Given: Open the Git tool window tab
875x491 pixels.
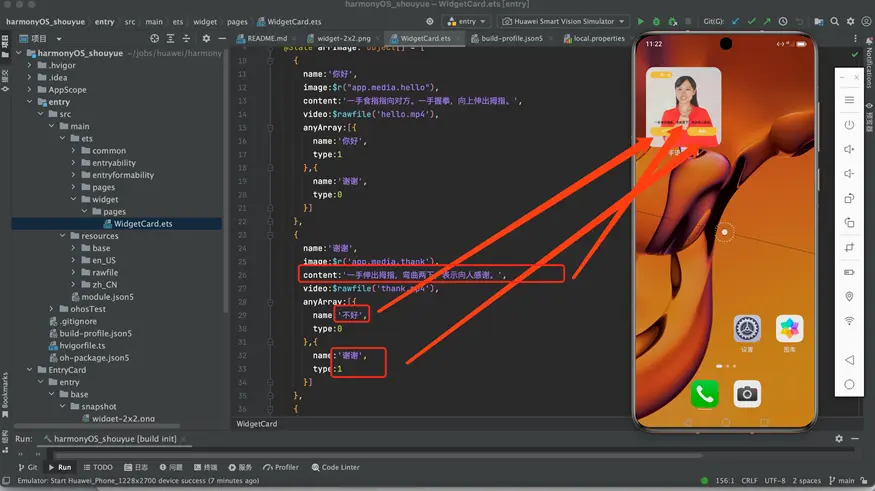Looking at the screenshot, I should (x=27, y=467).
